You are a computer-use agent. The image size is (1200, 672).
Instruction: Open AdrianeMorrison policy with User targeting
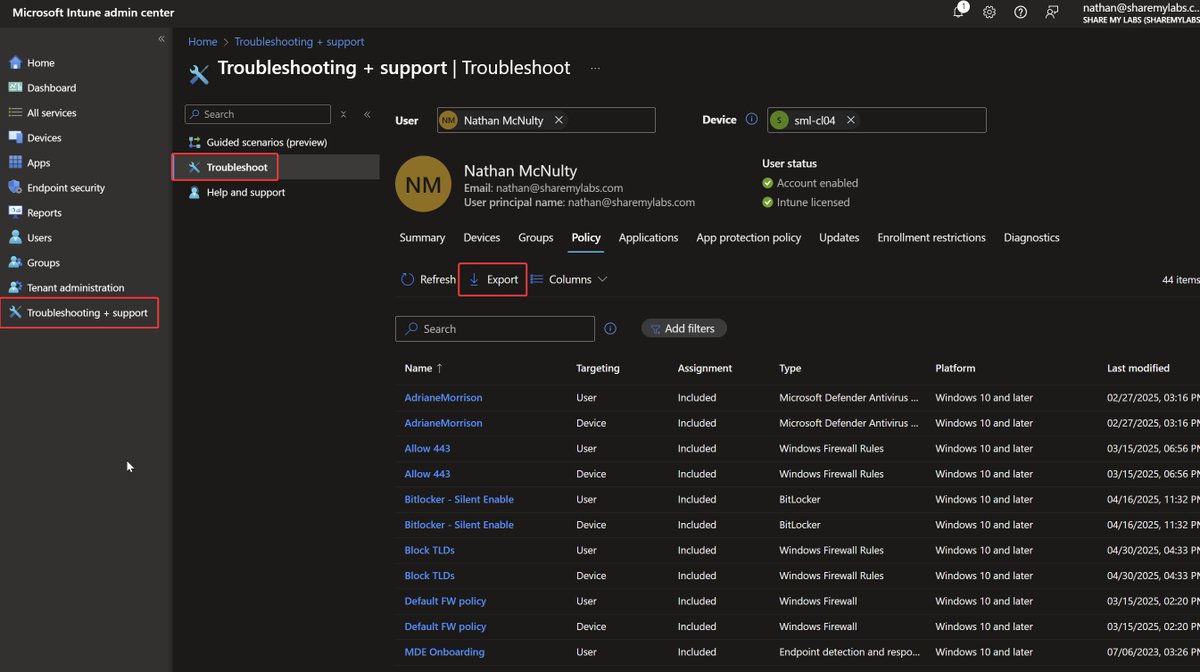pos(443,398)
